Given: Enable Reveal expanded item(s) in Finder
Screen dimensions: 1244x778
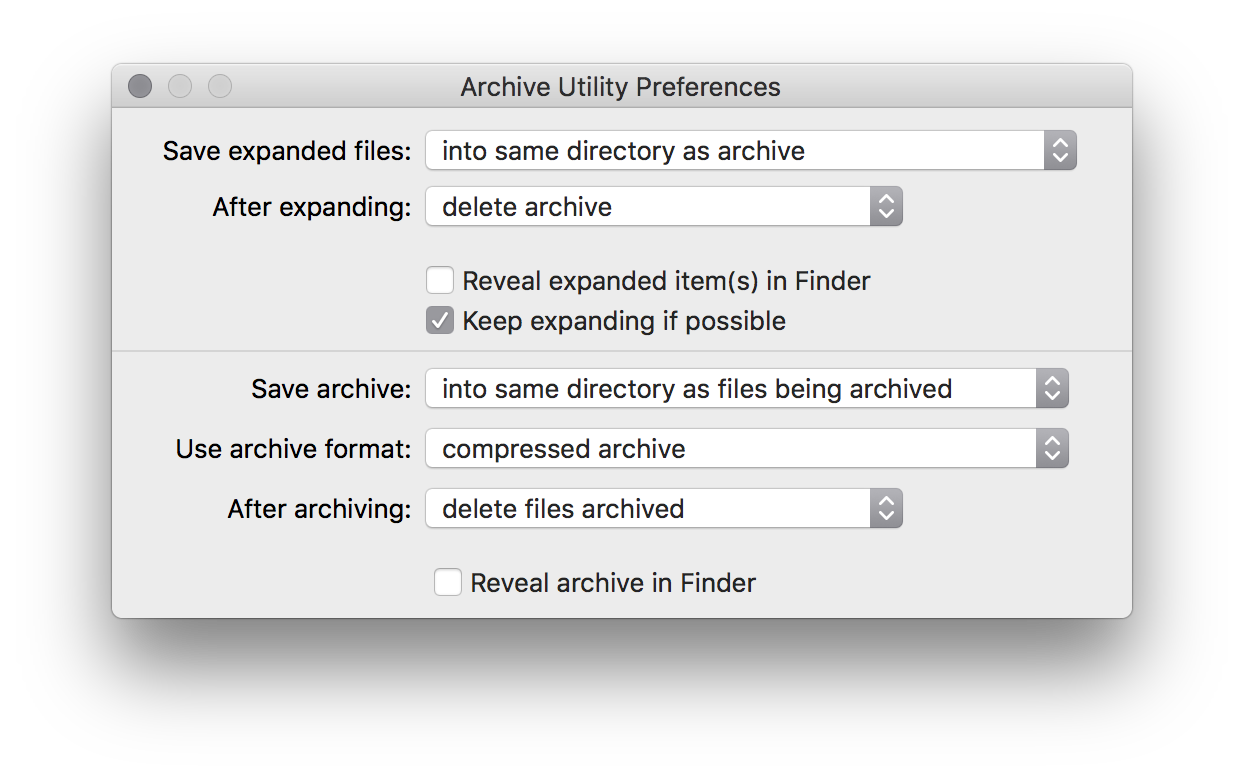Looking at the screenshot, I should coord(440,281).
